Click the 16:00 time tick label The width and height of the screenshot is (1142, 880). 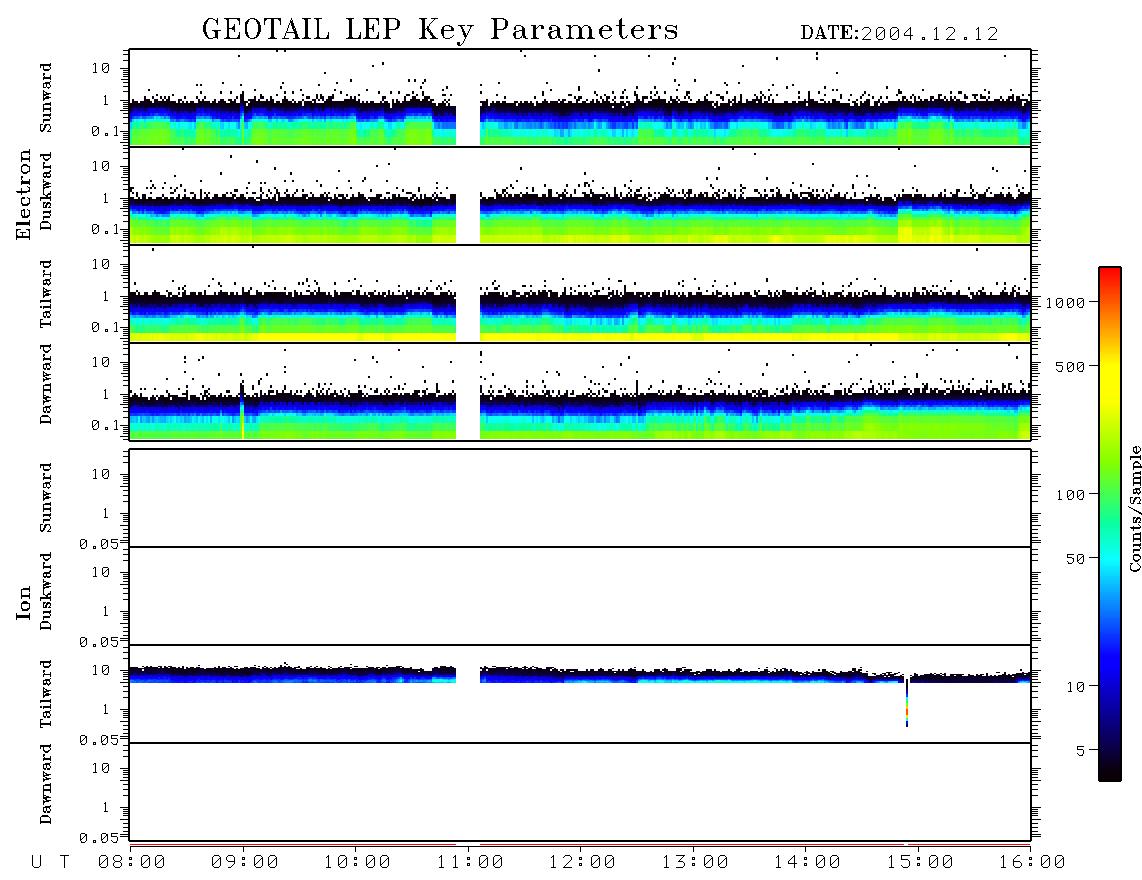pyautogui.click(x=1032, y=863)
